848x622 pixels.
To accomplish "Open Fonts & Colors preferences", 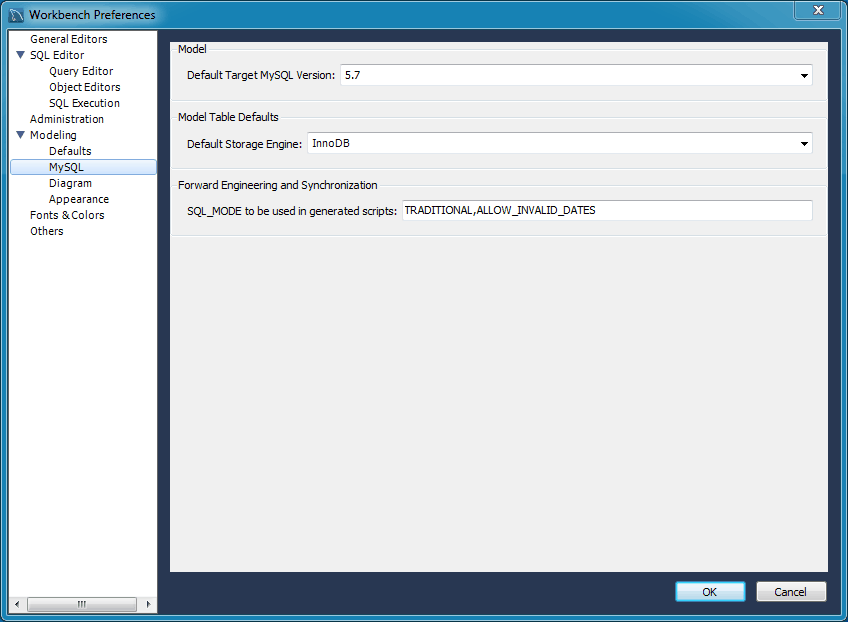I will click(67, 215).
